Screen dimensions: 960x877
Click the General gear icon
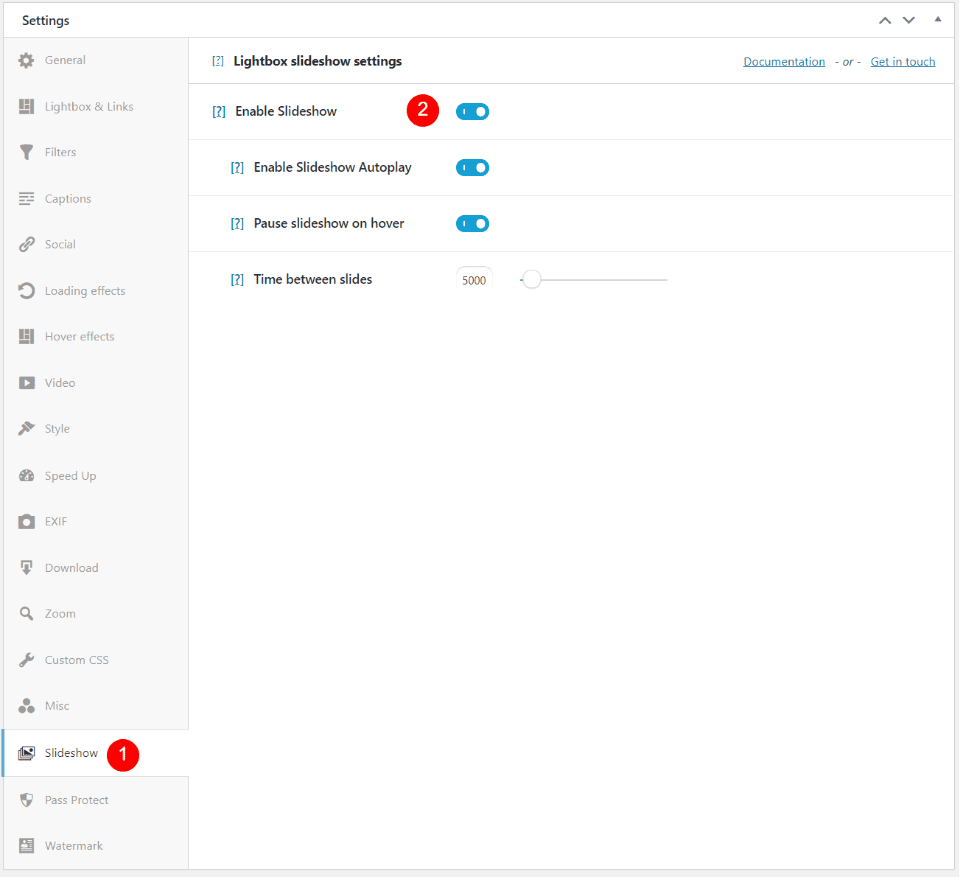point(26,60)
